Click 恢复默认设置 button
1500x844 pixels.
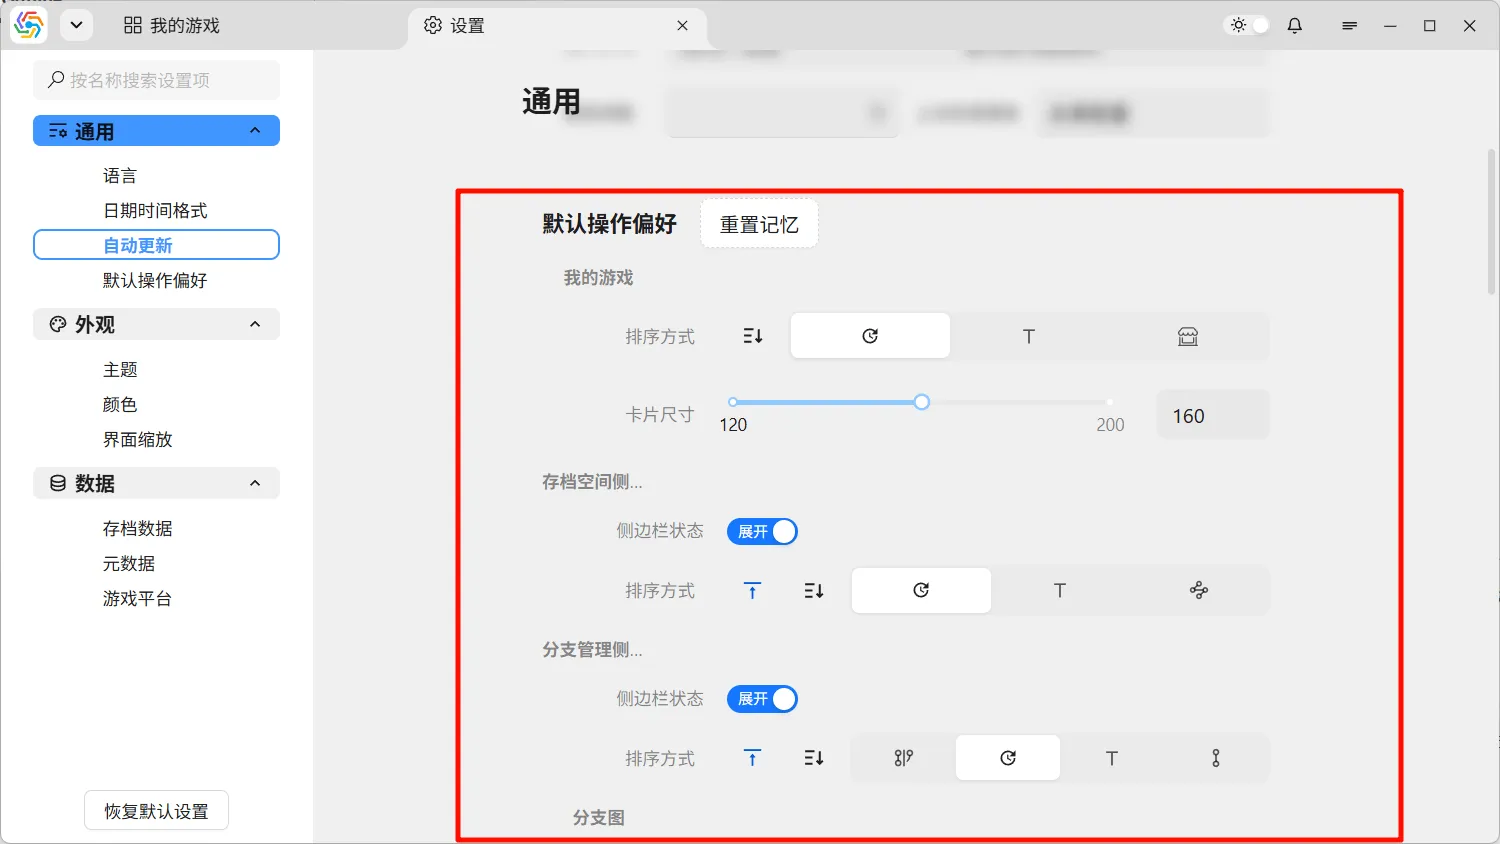pyautogui.click(x=156, y=811)
